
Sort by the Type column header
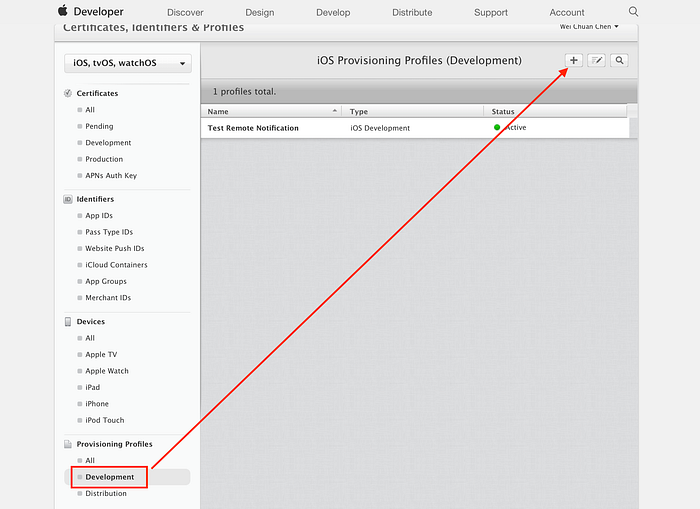(413, 111)
